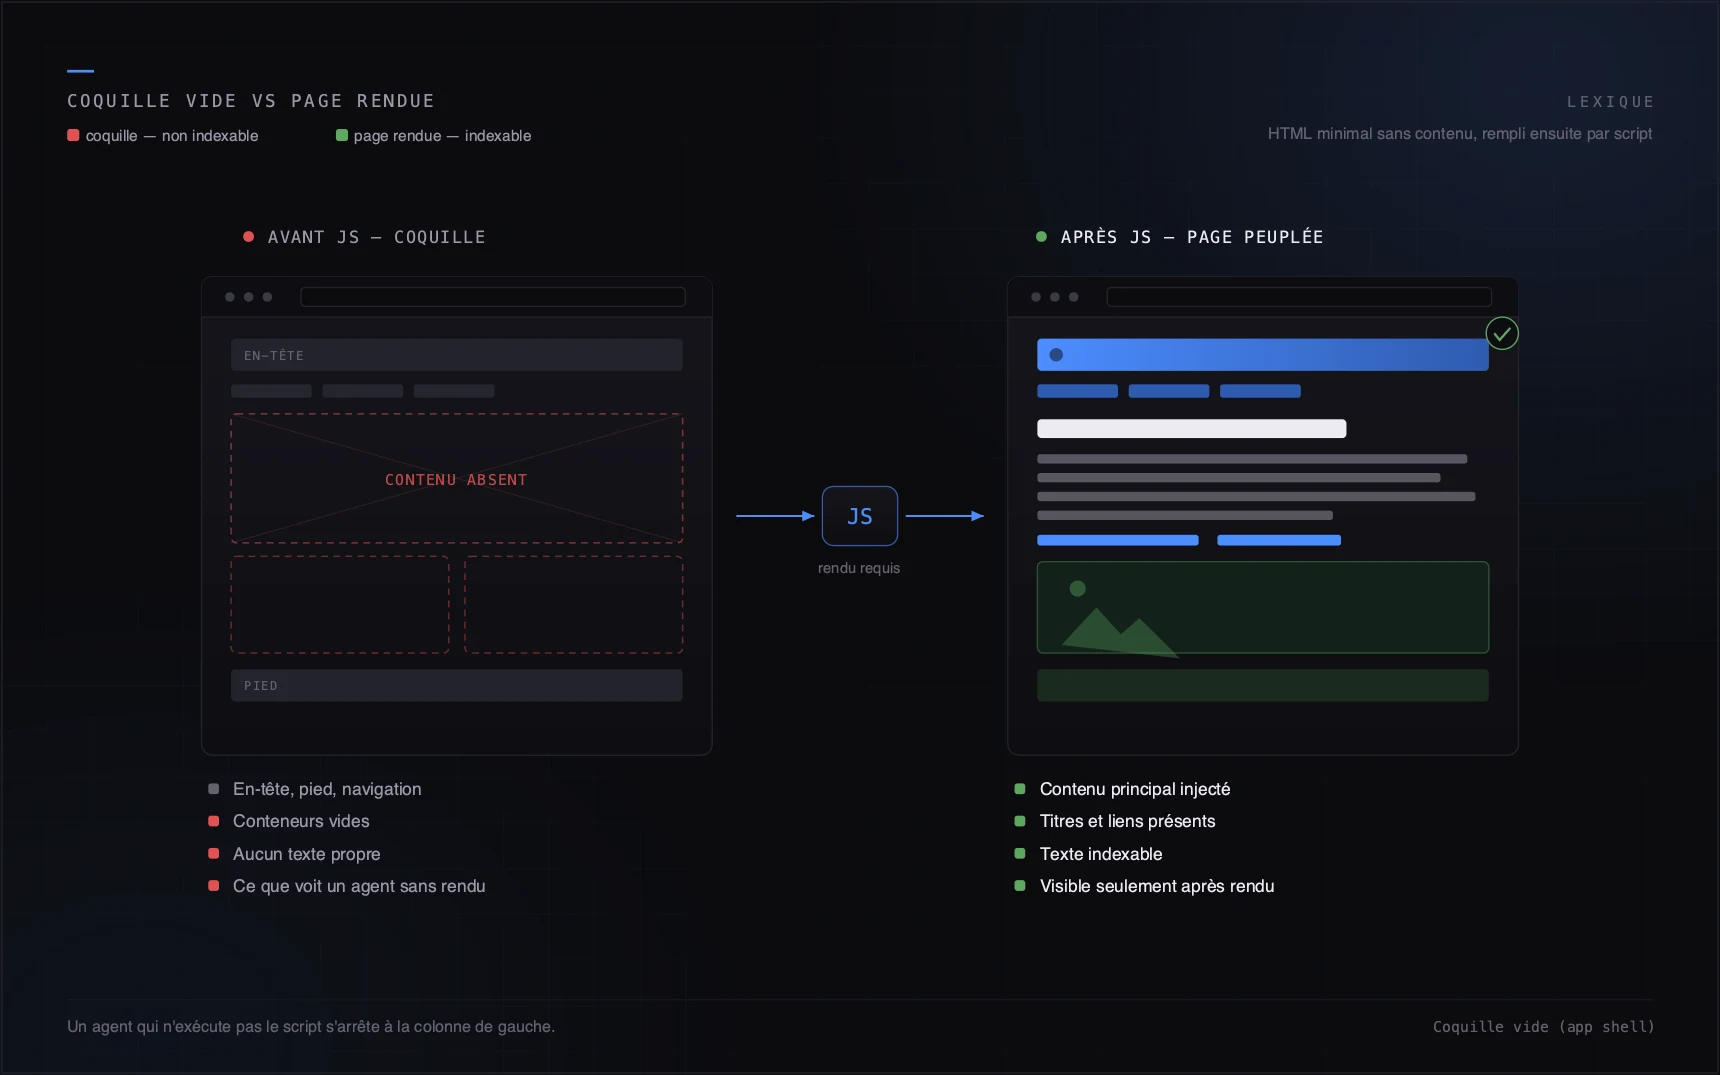
Task: Click the left empty dashed container in shell
Action: click(x=340, y=605)
